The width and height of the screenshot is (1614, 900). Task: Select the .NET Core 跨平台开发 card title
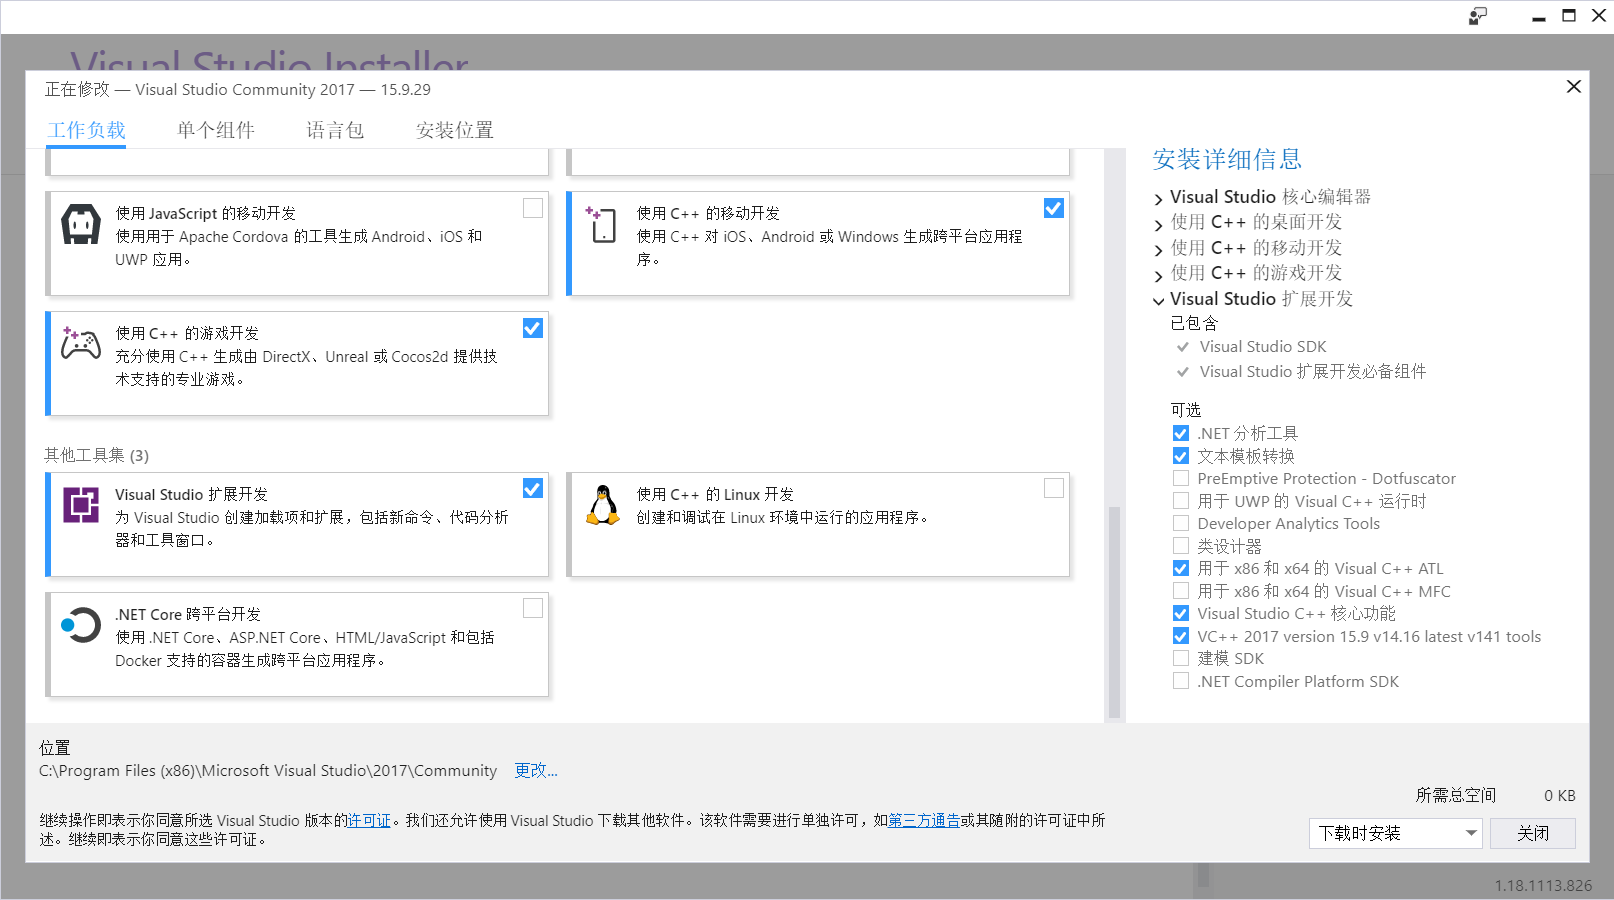pyautogui.click(x=188, y=614)
